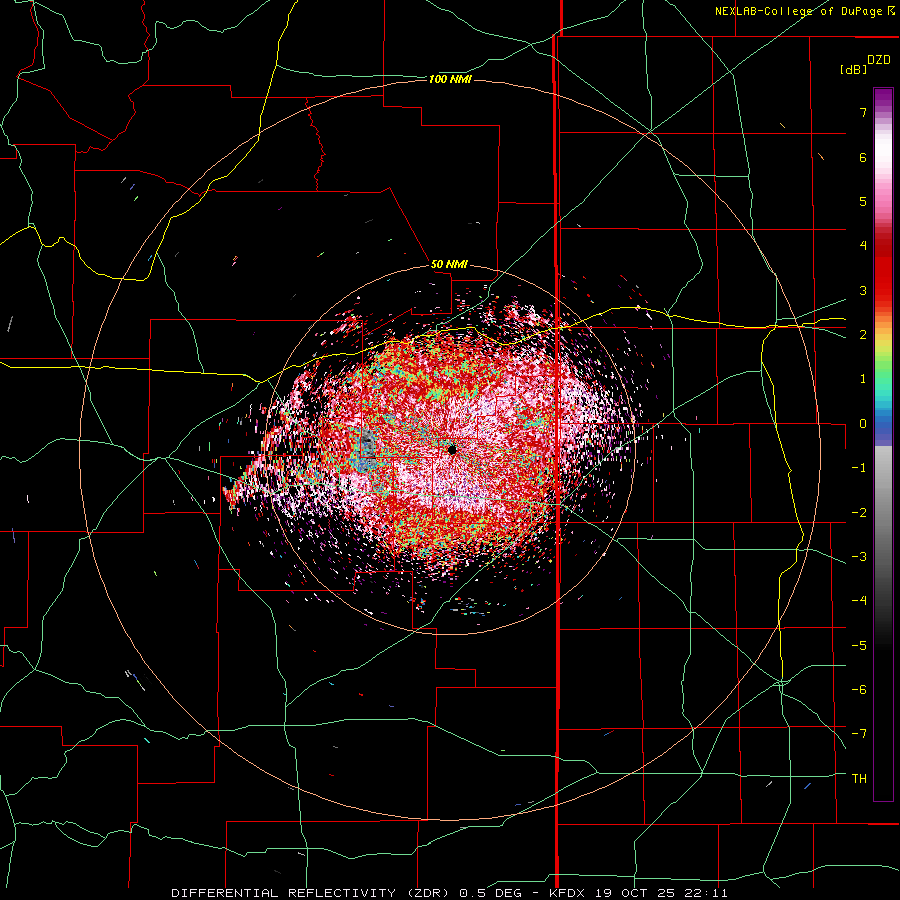This screenshot has width=900, height=900.
Task: Click the Differential Reflectivity product caption
Action: click(449, 893)
